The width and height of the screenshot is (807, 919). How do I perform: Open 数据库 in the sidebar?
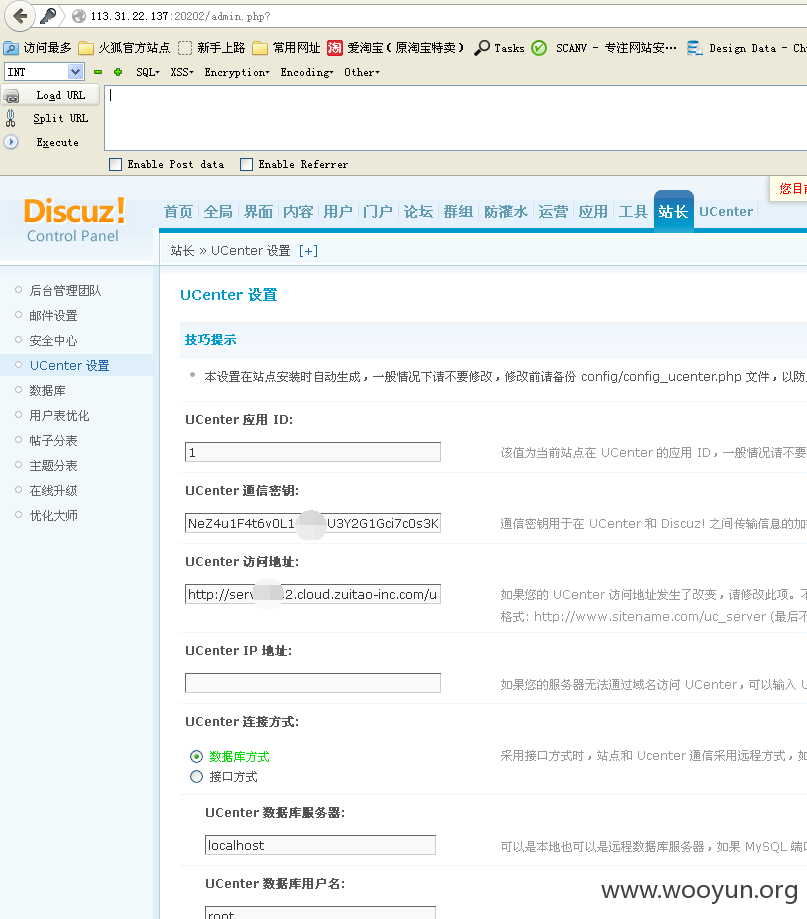47,391
